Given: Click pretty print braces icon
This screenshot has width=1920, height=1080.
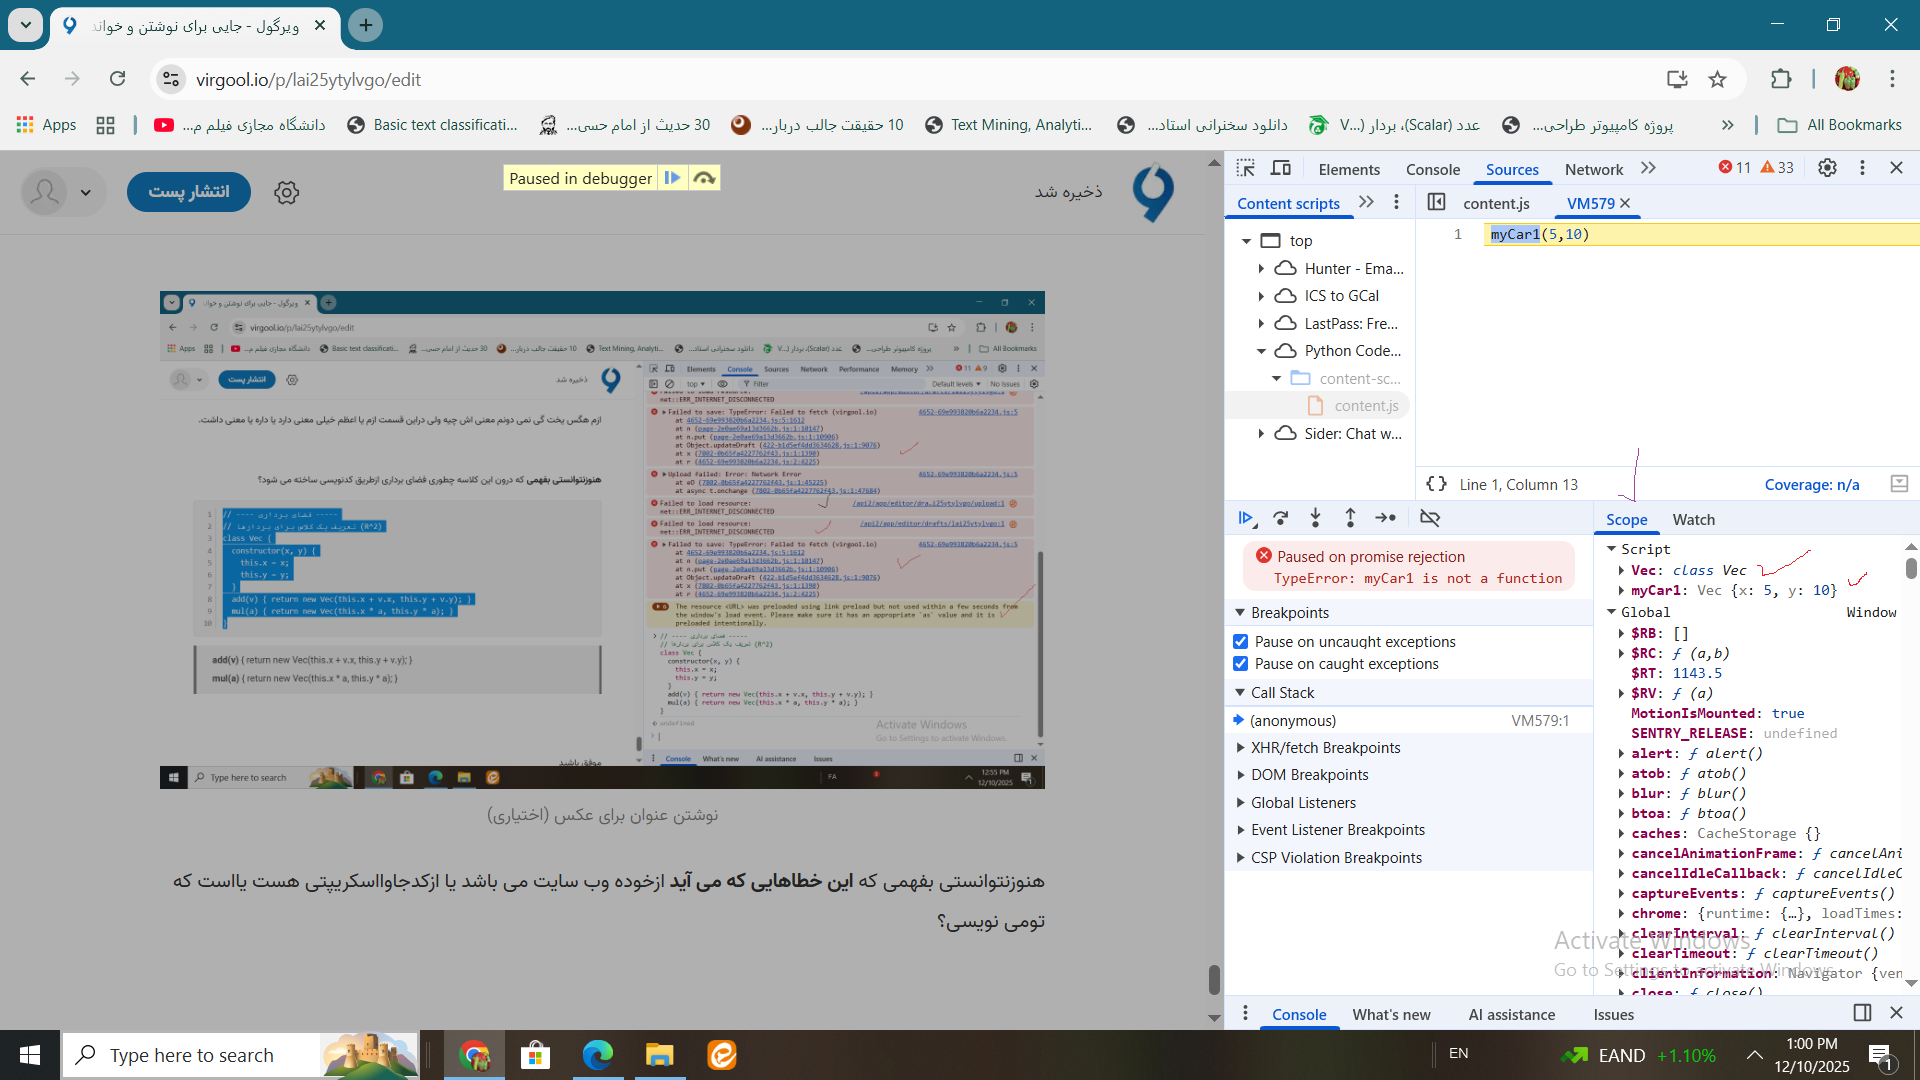Looking at the screenshot, I should coord(1437,484).
